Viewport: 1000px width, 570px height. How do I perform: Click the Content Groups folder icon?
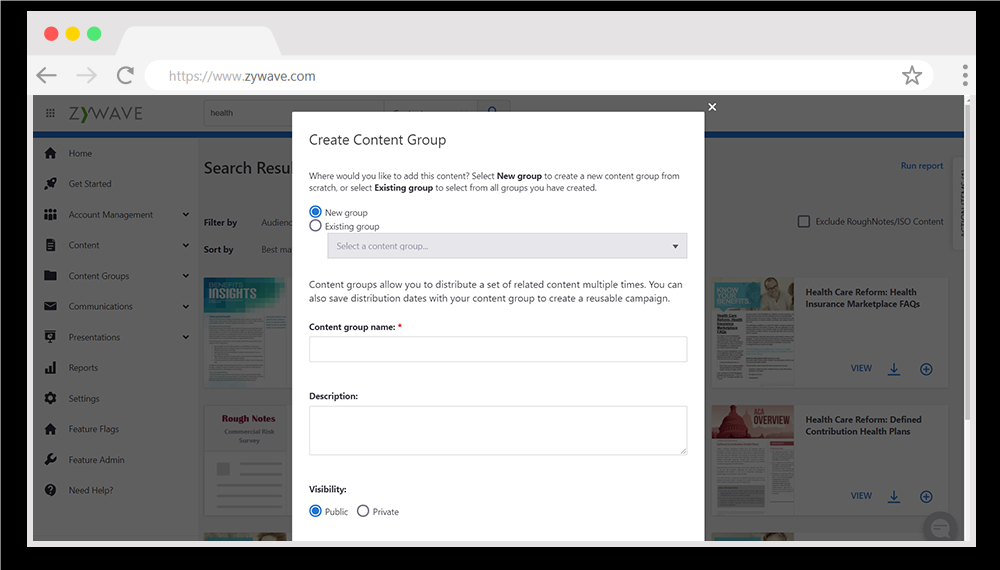[50, 275]
